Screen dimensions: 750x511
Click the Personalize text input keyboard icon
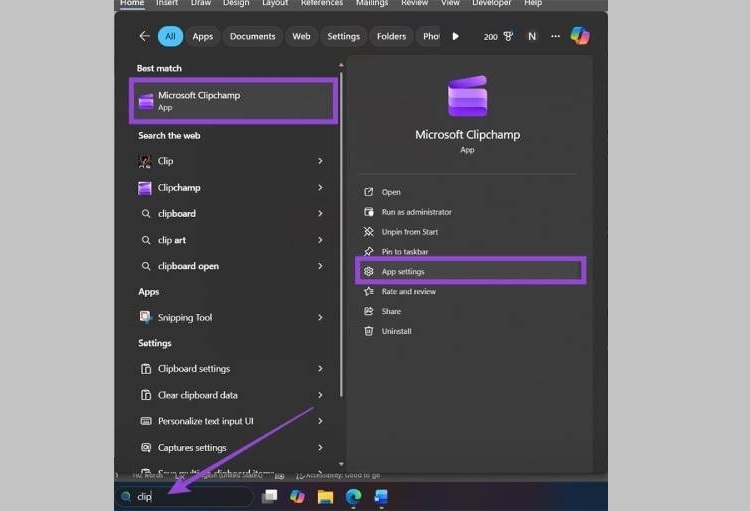click(146, 421)
